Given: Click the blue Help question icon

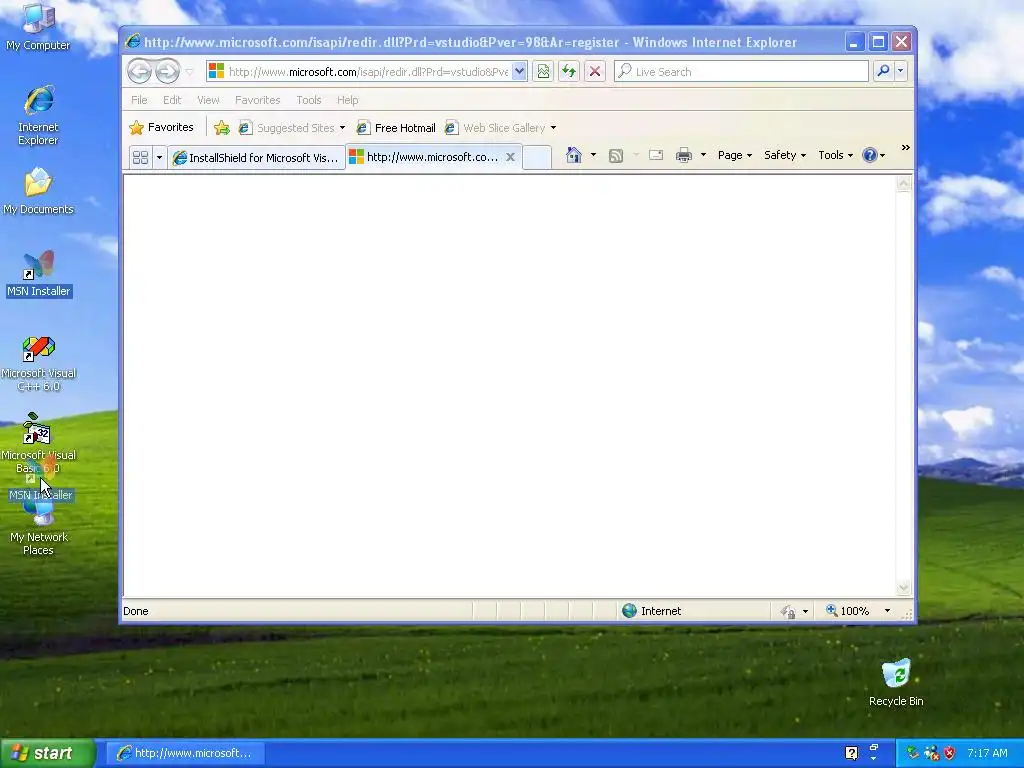Looking at the screenshot, I should (869, 155).
